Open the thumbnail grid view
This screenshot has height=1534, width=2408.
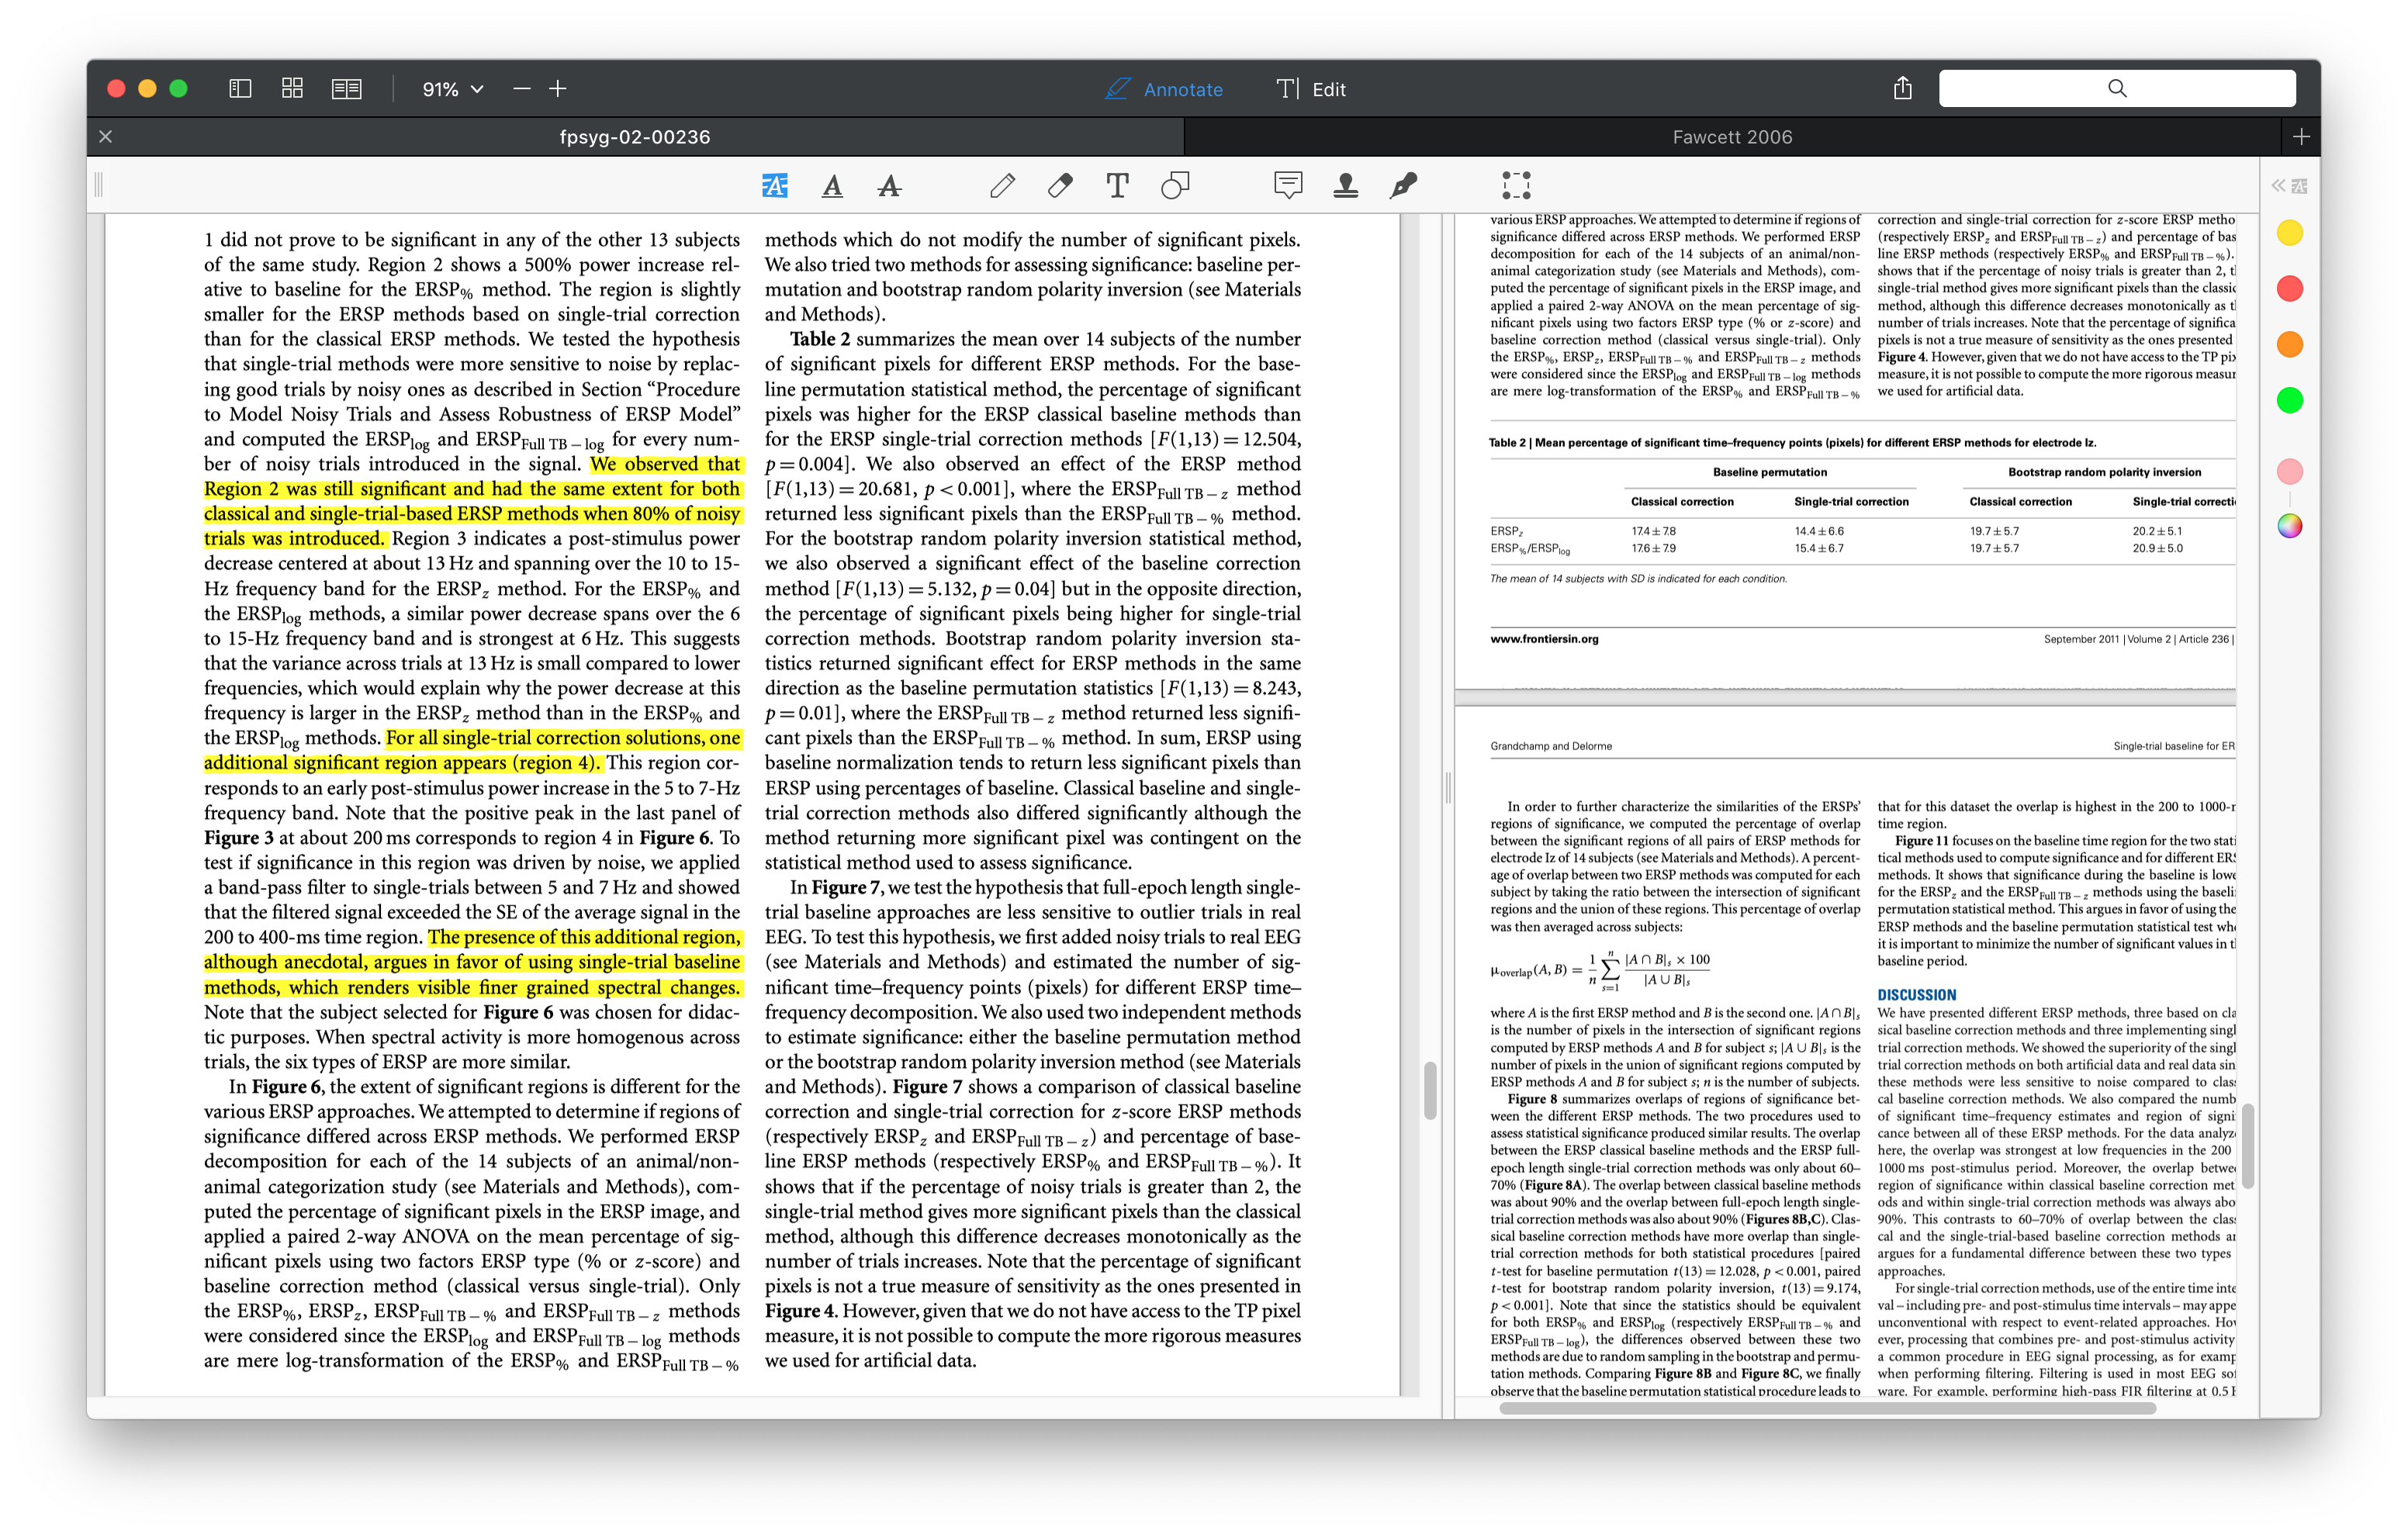[x=292, y=89]
